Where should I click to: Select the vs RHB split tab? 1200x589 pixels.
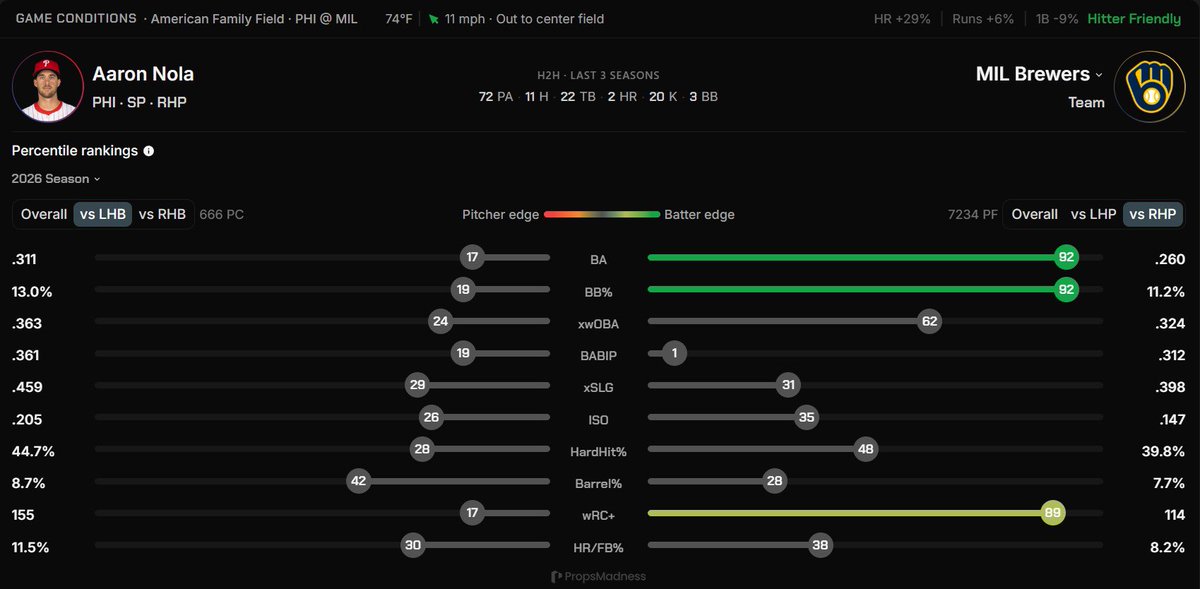coord(162,214)
